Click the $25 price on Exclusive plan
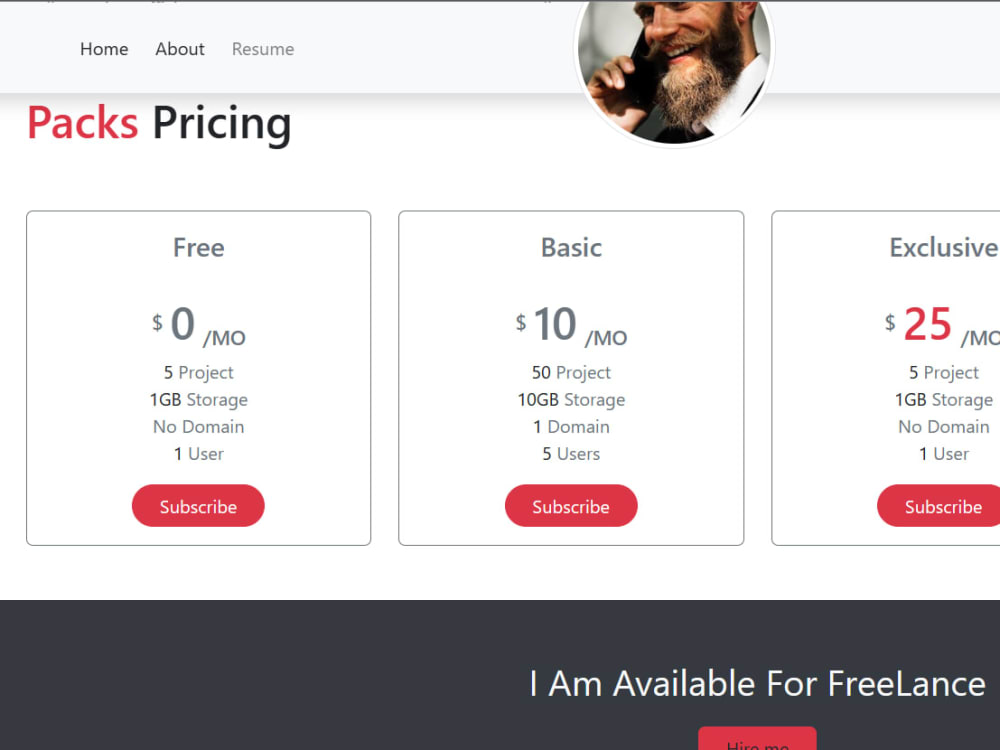The image size is (1000, 750). pyautogui.click(x=928, y=323)
